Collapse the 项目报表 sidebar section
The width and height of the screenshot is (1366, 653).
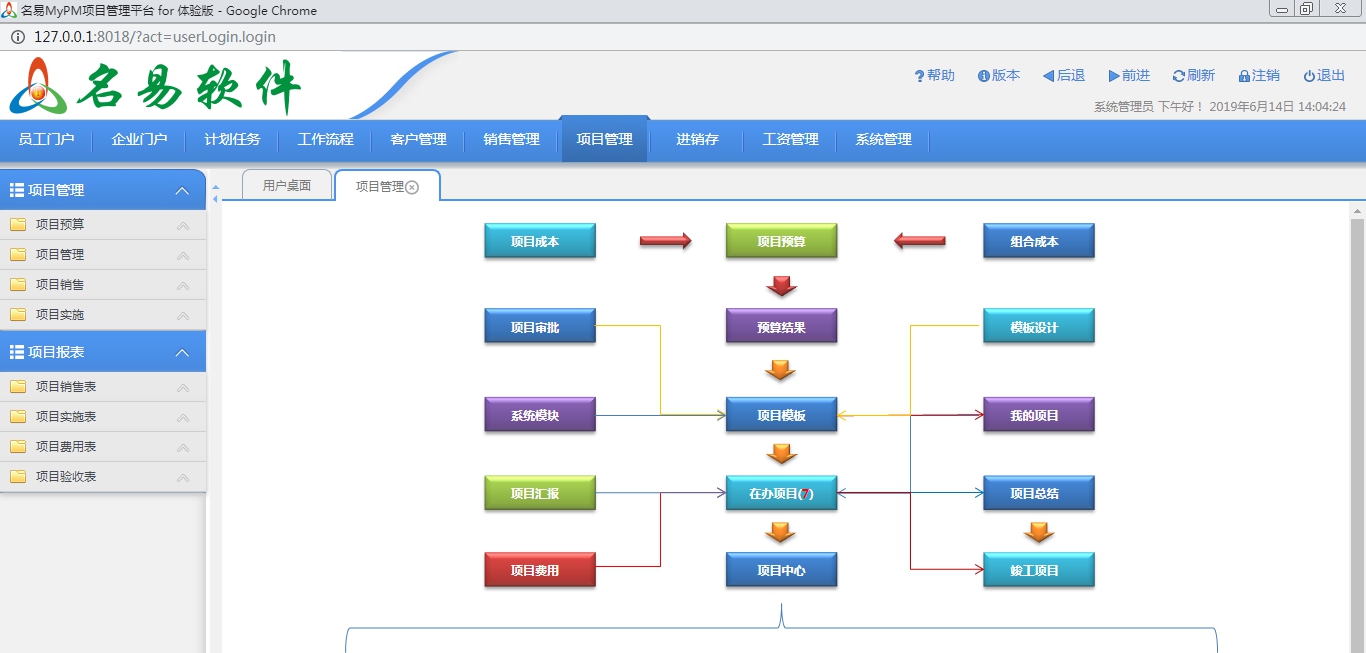pos(182,351)
